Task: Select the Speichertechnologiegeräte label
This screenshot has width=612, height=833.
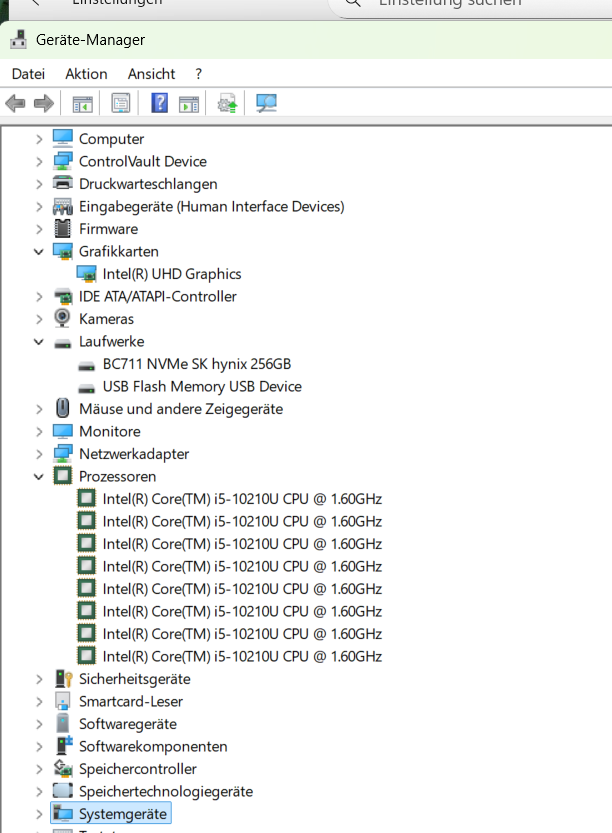Action: click(166, 792)
